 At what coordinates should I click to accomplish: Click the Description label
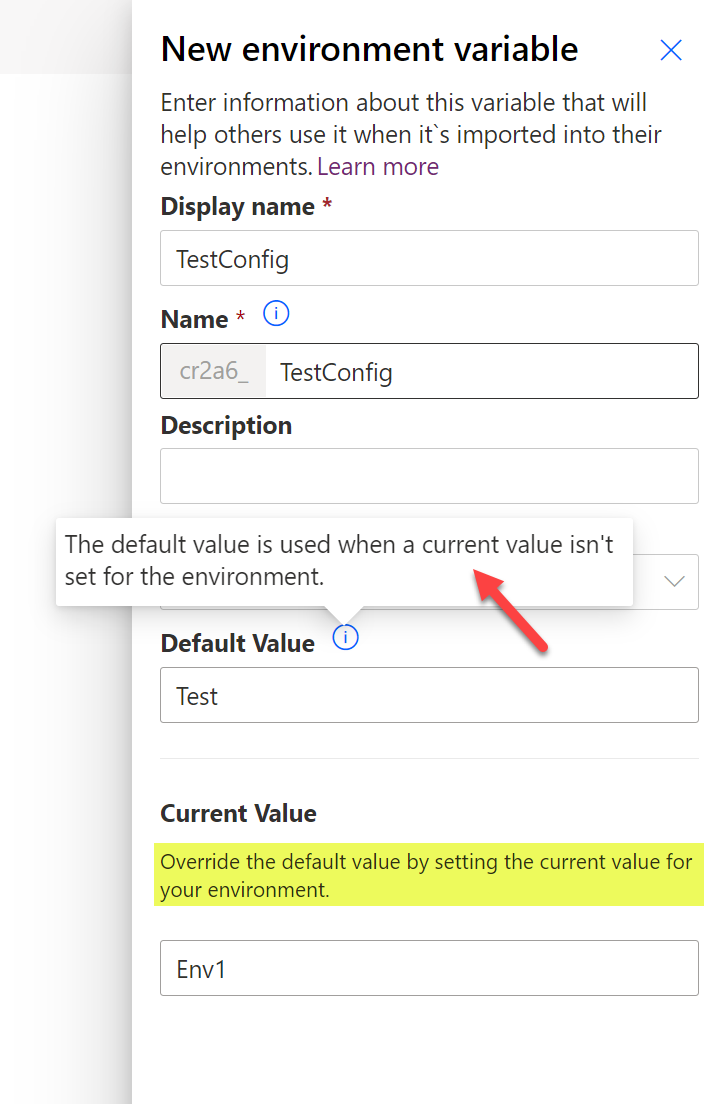[226, 425]
